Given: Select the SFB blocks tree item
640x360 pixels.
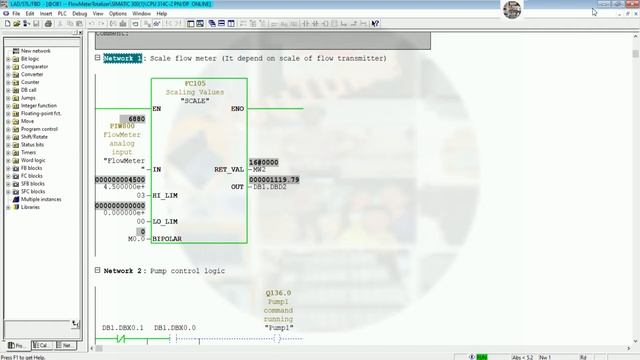Looking at the screenshot, I should pyautogui.click(x=33, y=184).
